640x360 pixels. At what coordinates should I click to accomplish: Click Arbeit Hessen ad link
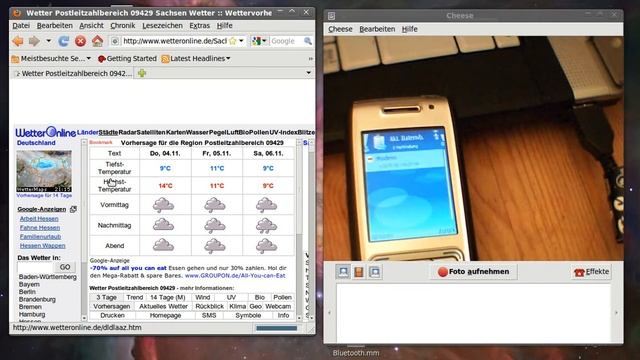pos(39,219)
